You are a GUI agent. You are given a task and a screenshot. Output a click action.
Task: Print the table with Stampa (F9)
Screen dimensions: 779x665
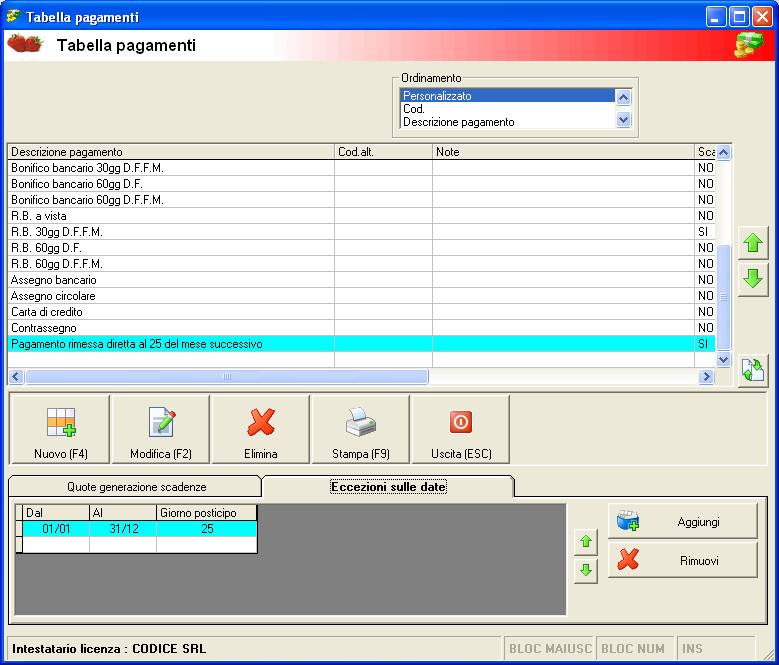pos(361,430)
